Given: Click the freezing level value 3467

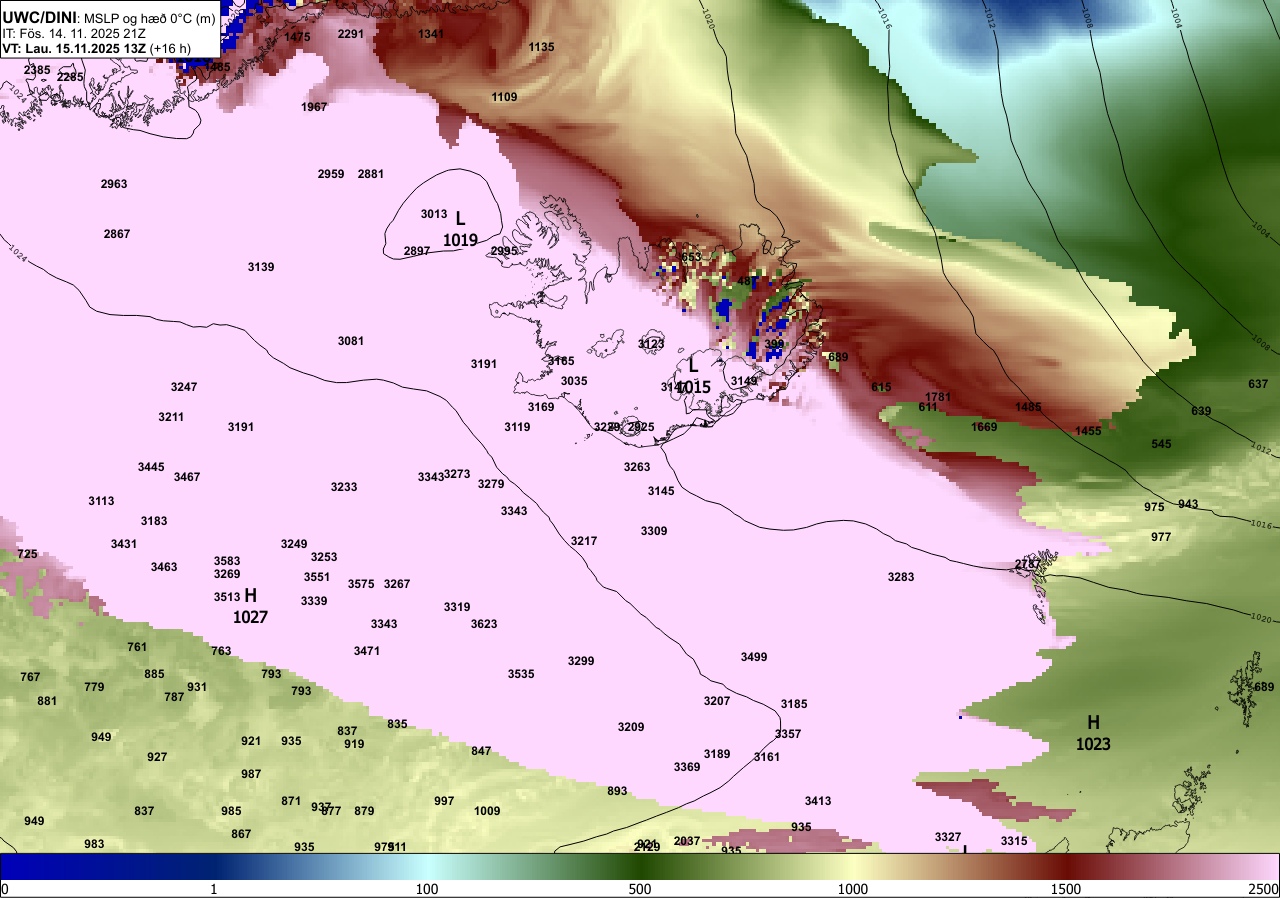Looking at the screenshot, I should (187, 477).
